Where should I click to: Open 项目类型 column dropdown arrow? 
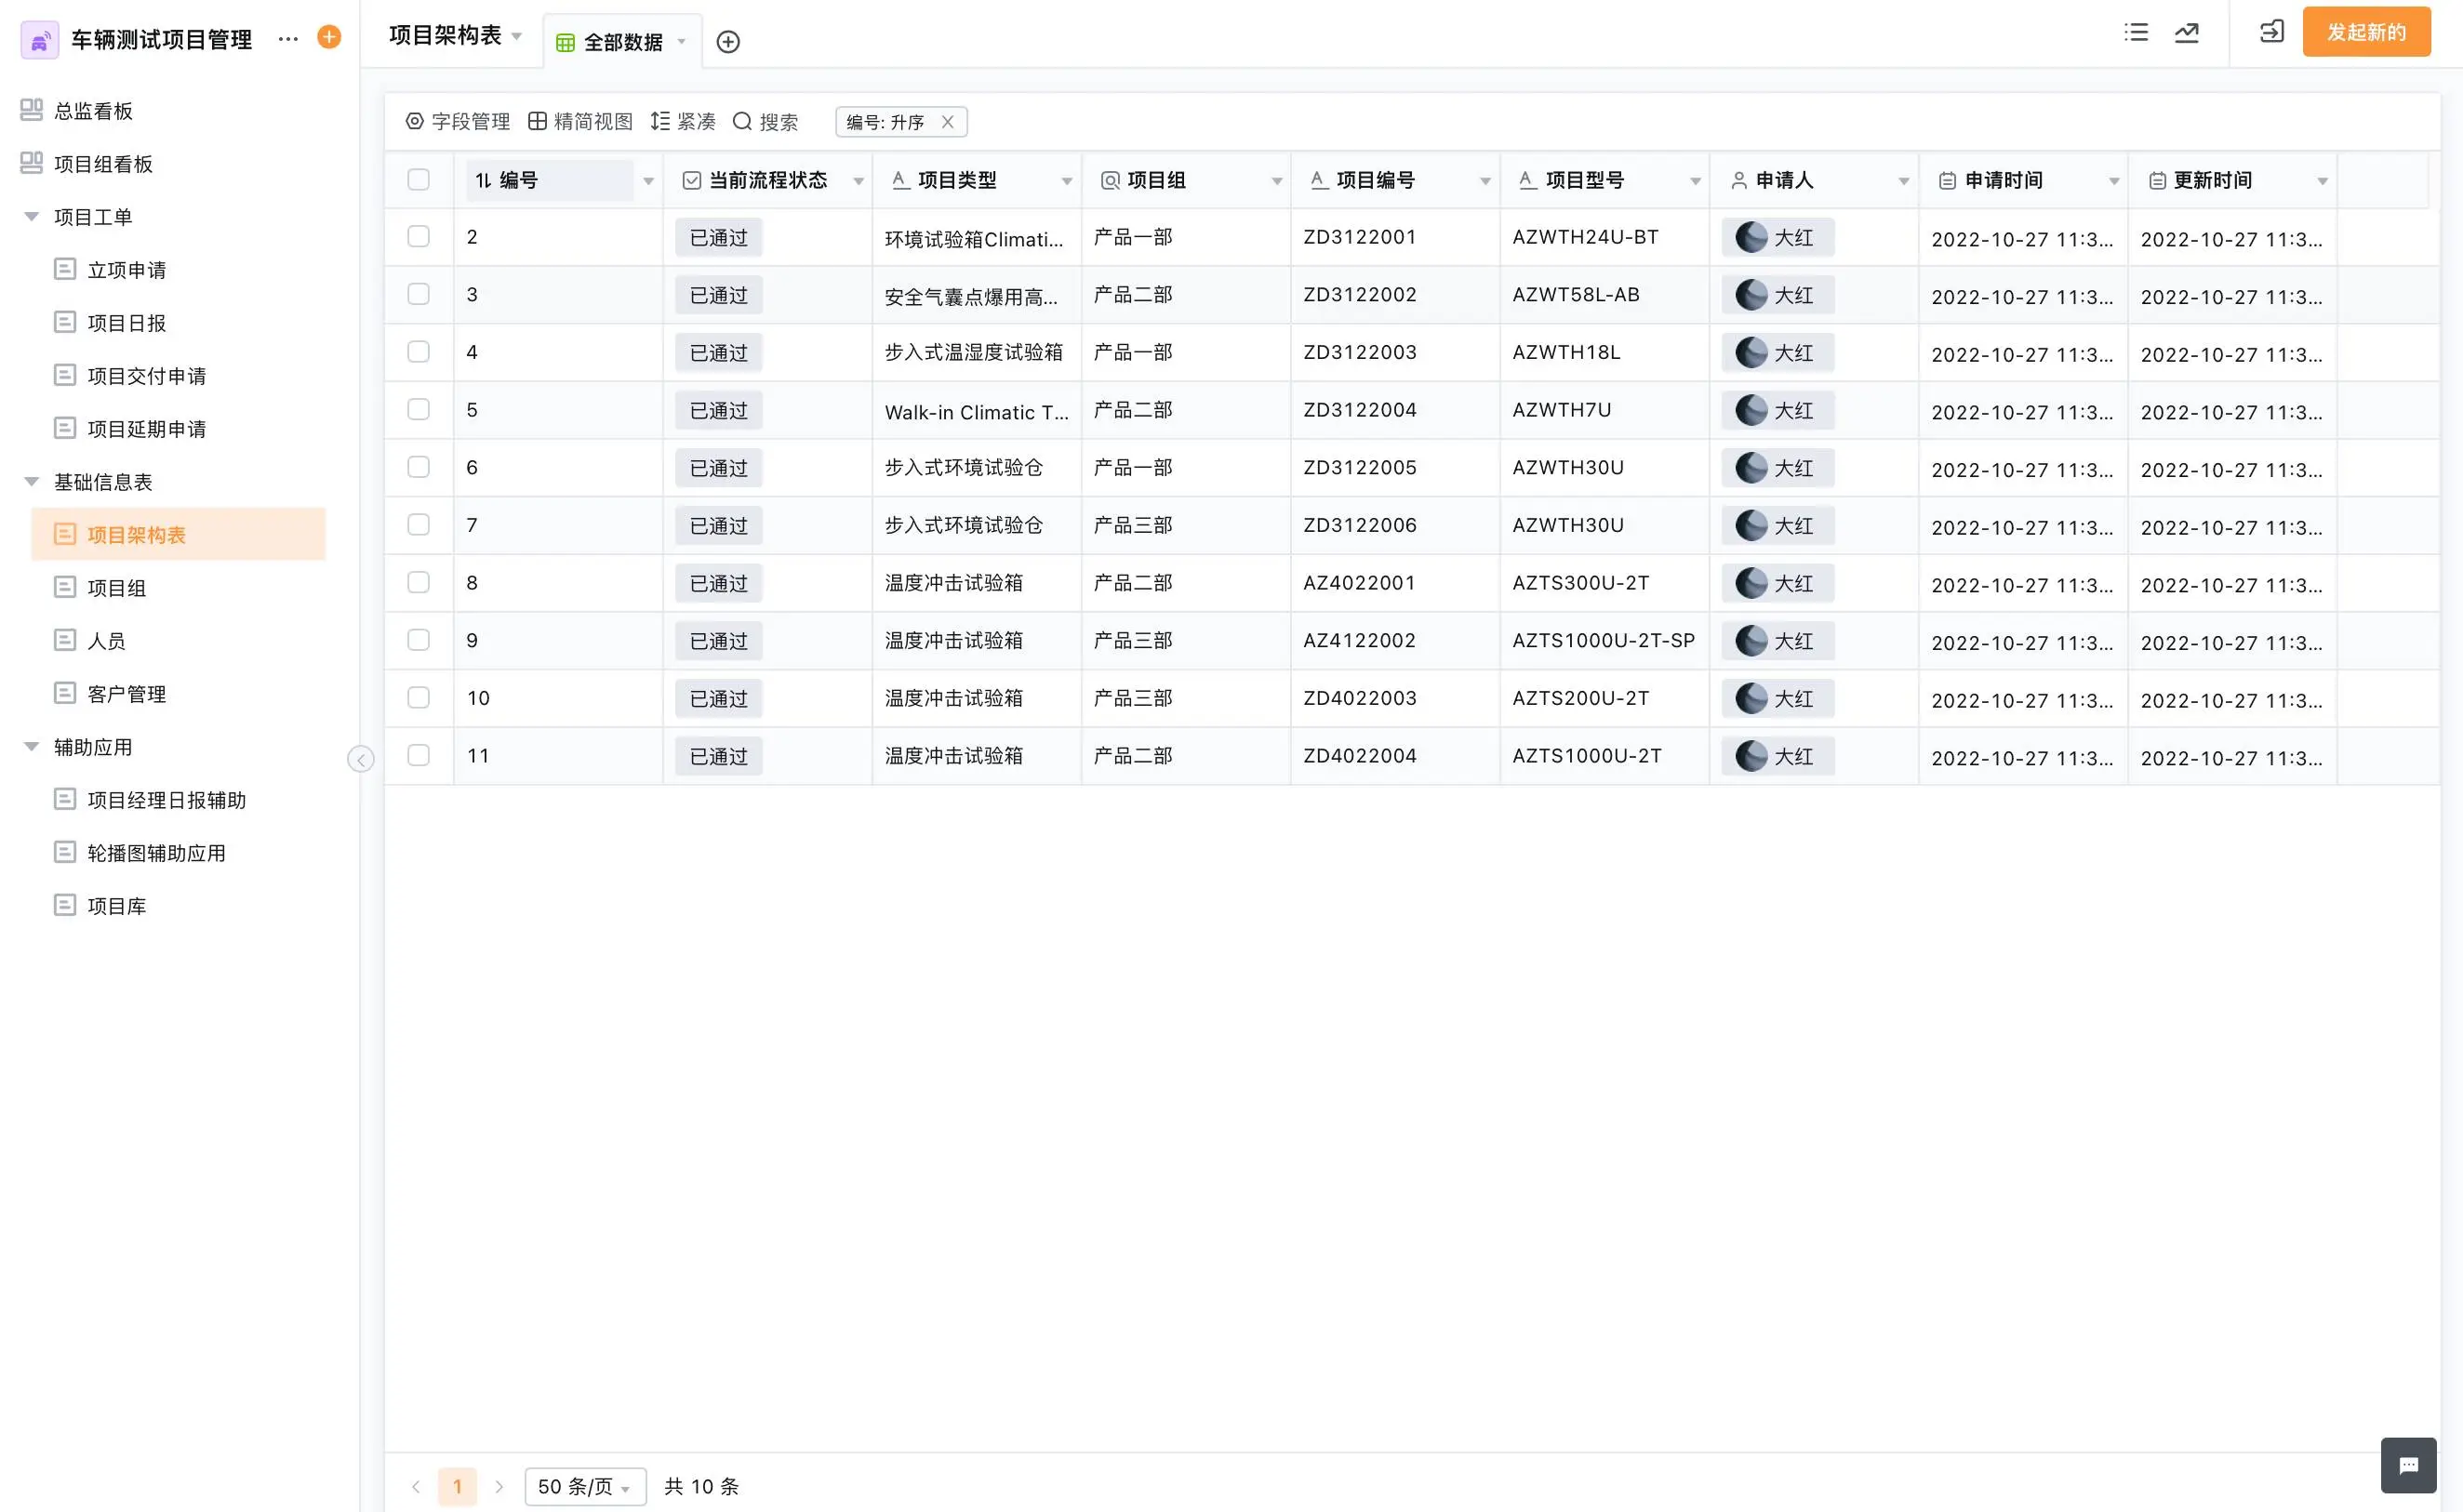pos(1067,181)
